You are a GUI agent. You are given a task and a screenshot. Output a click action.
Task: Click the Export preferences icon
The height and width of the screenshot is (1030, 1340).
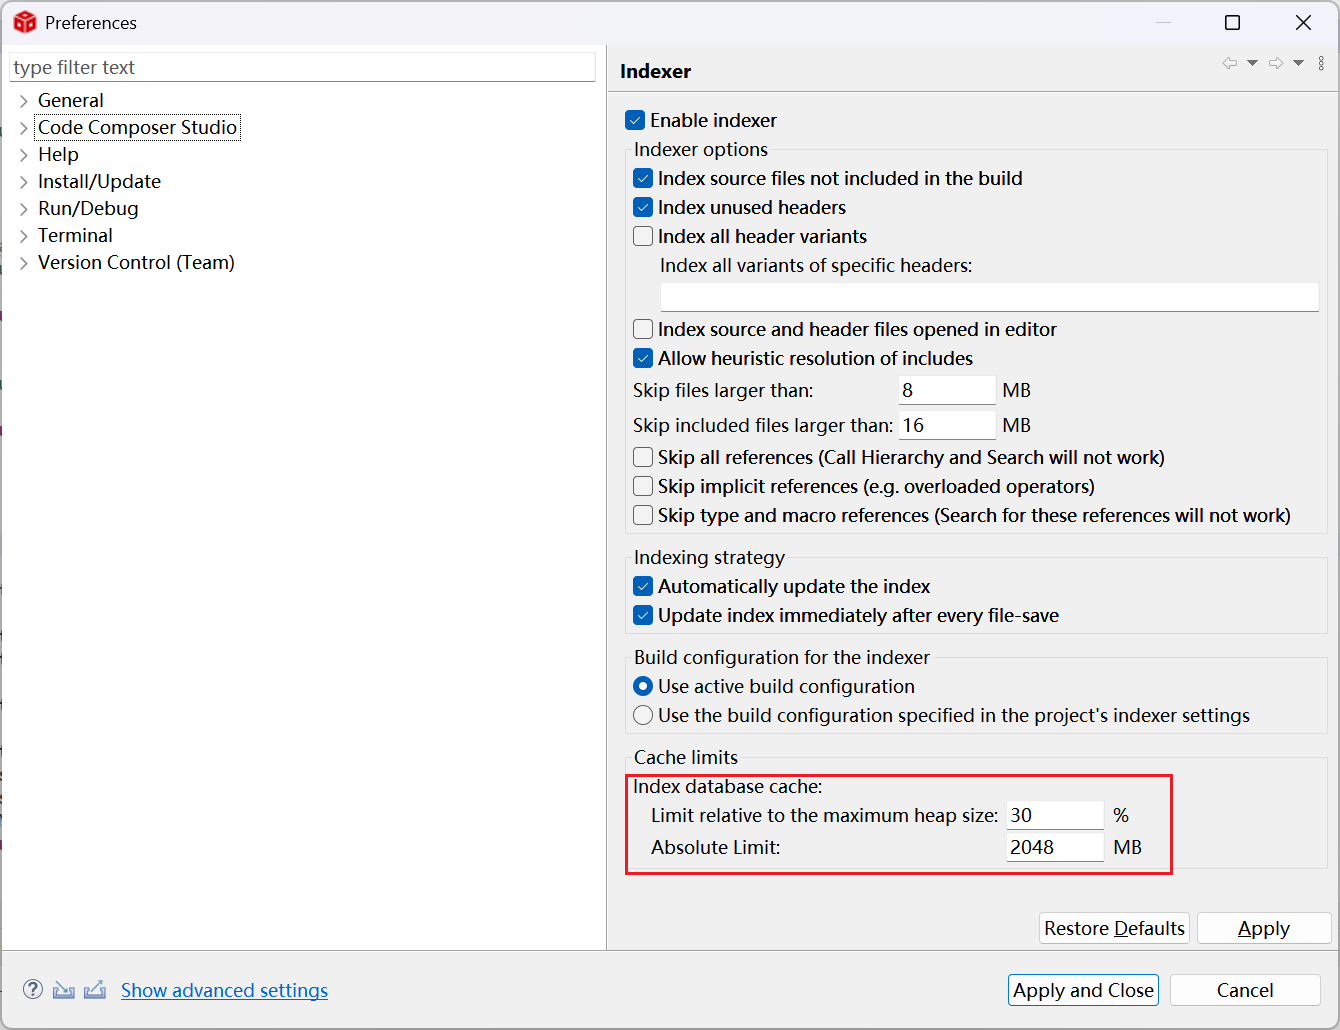pos(95,990)
